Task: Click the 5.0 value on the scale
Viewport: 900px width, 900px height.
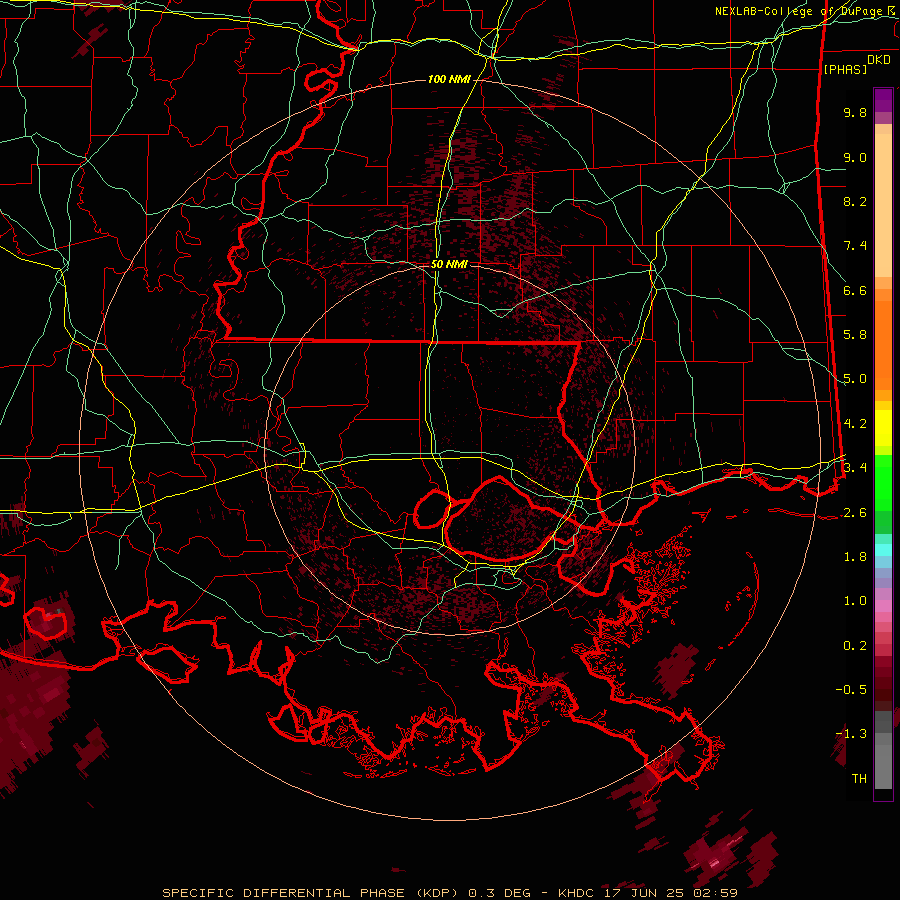Action: pyautogui.click(x=855, y=379)
